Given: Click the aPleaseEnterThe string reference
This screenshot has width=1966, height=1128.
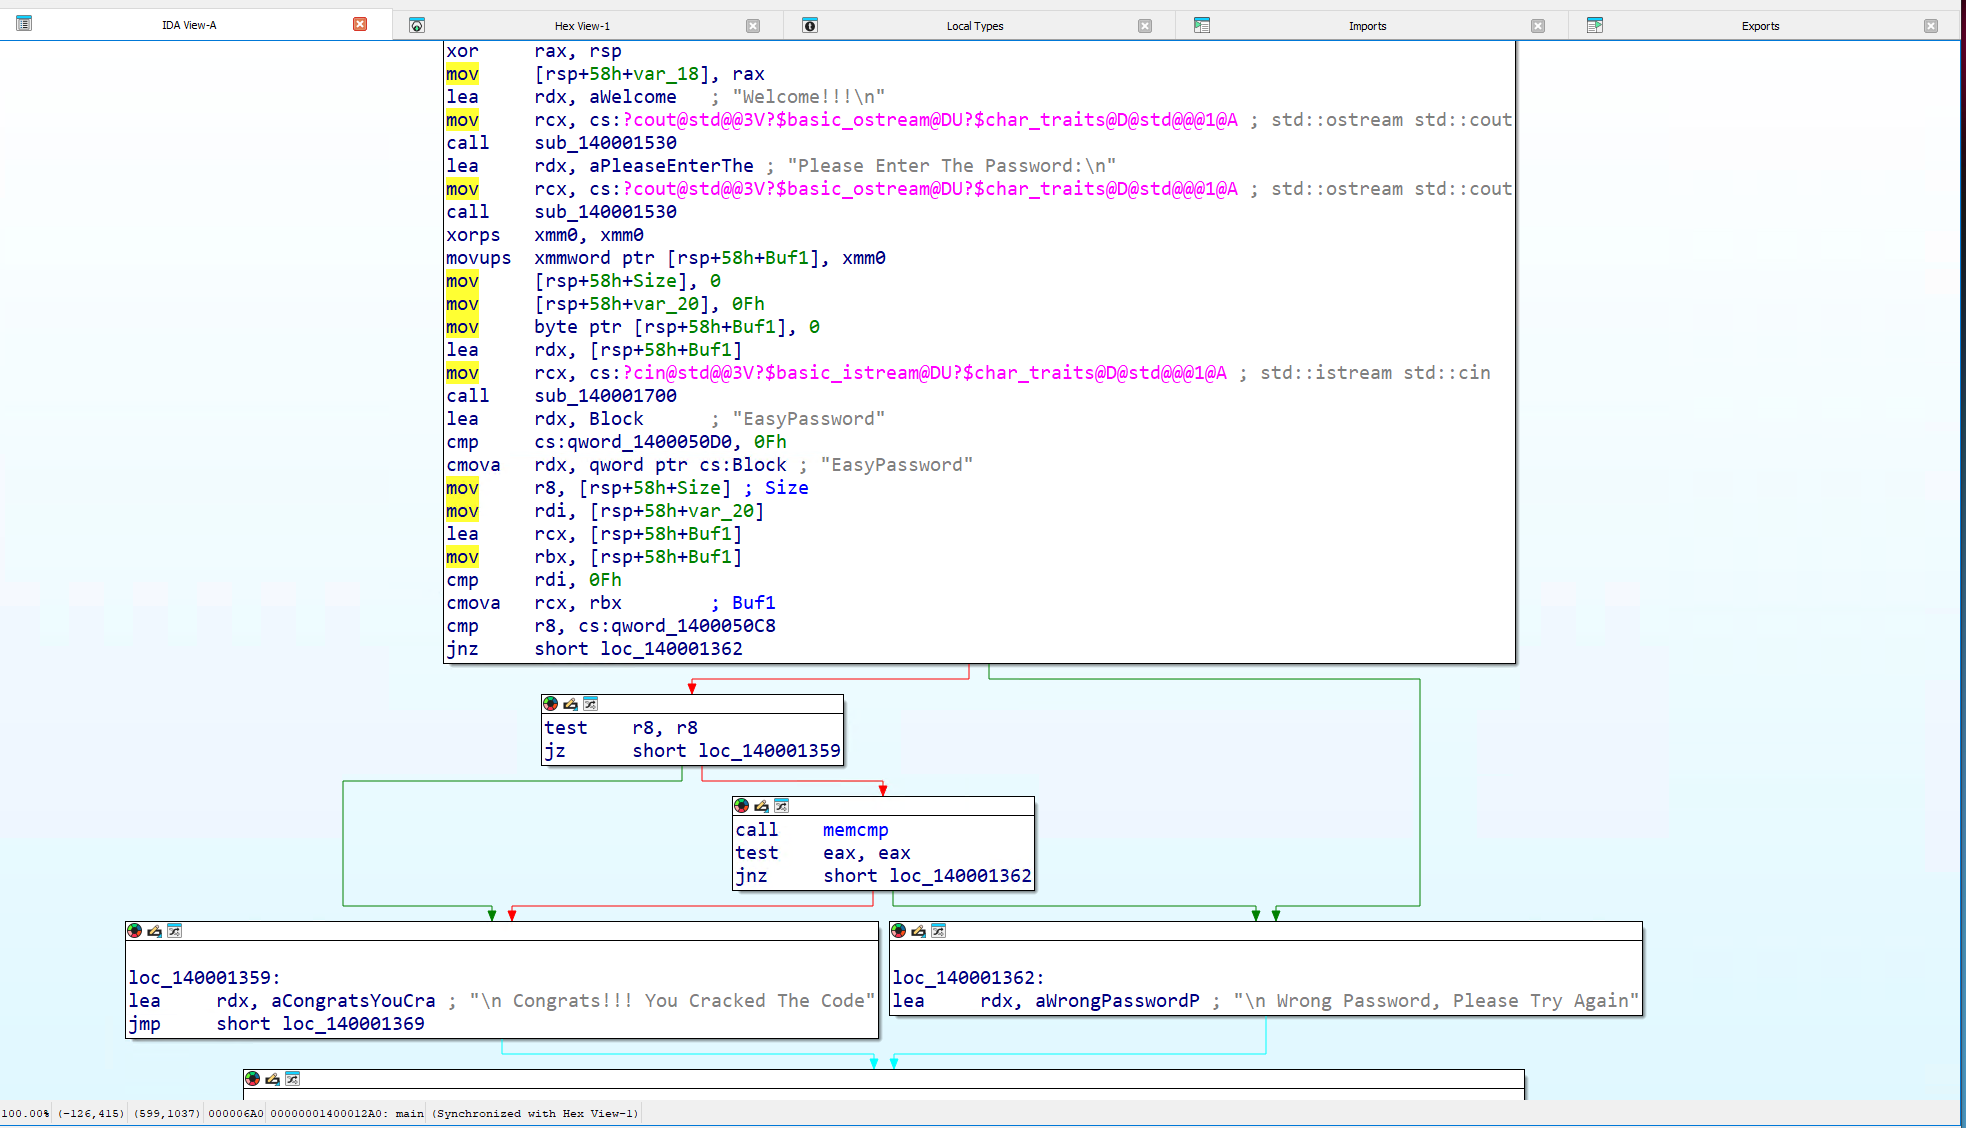Looking at the screenshot, I should 671,166.
